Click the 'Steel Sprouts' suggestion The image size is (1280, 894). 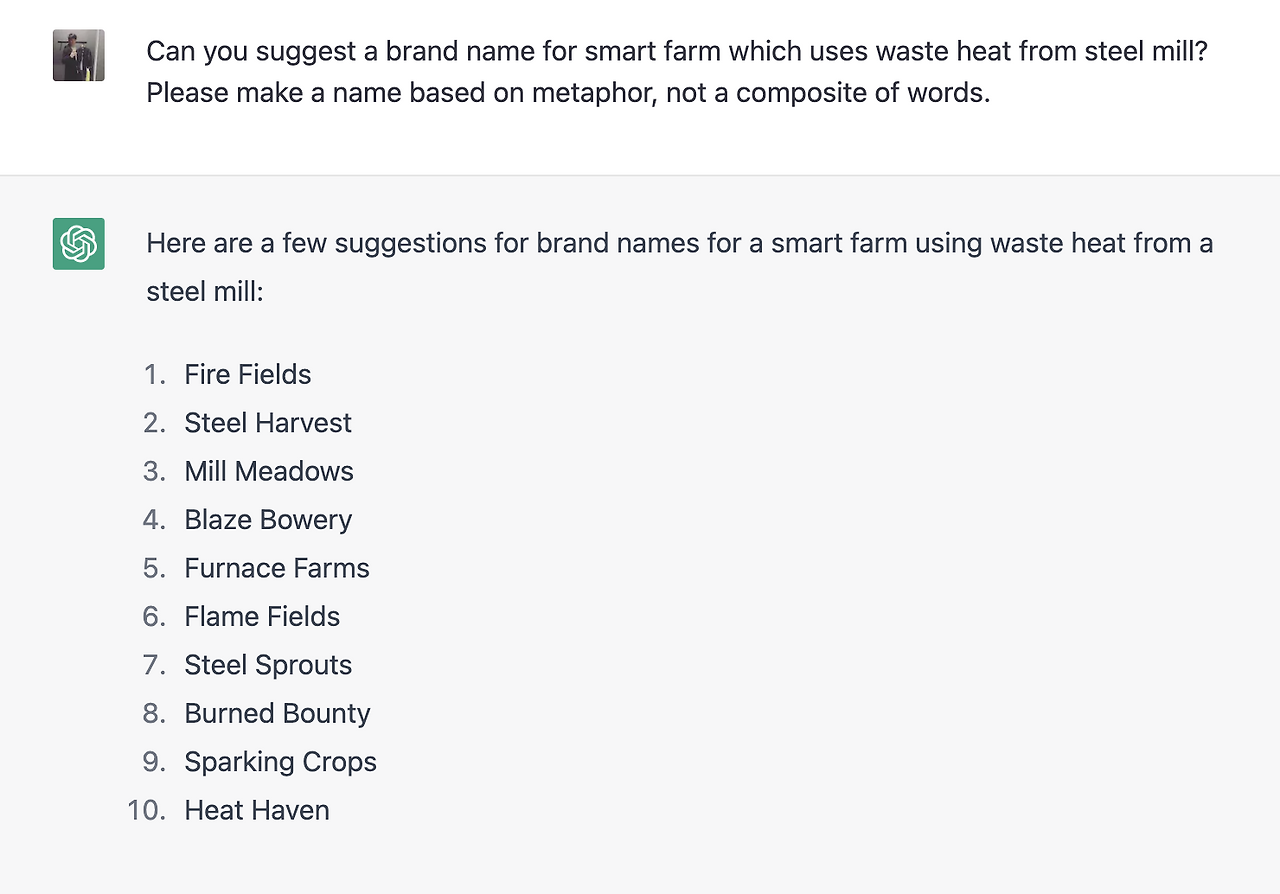pos(267,665)
